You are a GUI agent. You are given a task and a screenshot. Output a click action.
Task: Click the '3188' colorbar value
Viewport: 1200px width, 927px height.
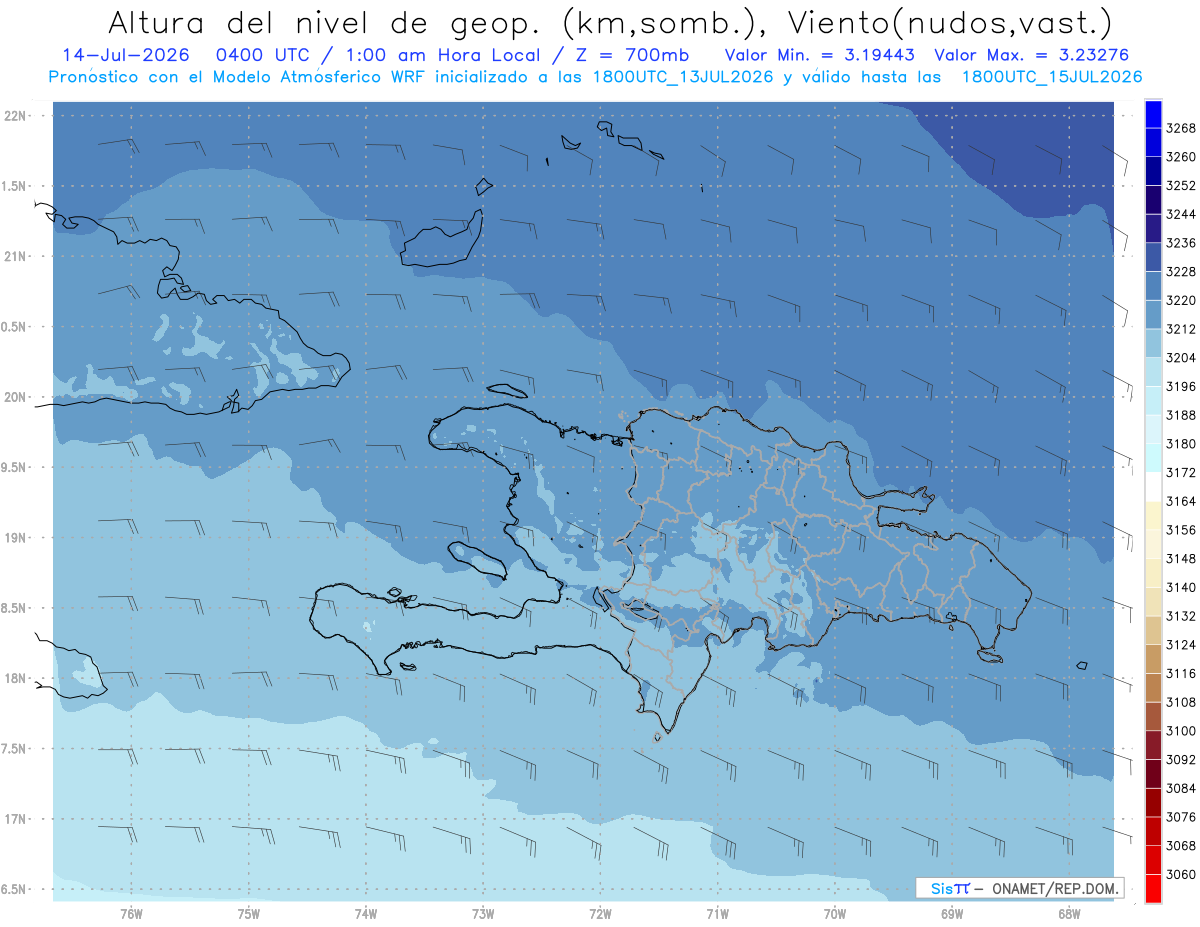point(1180,415)
